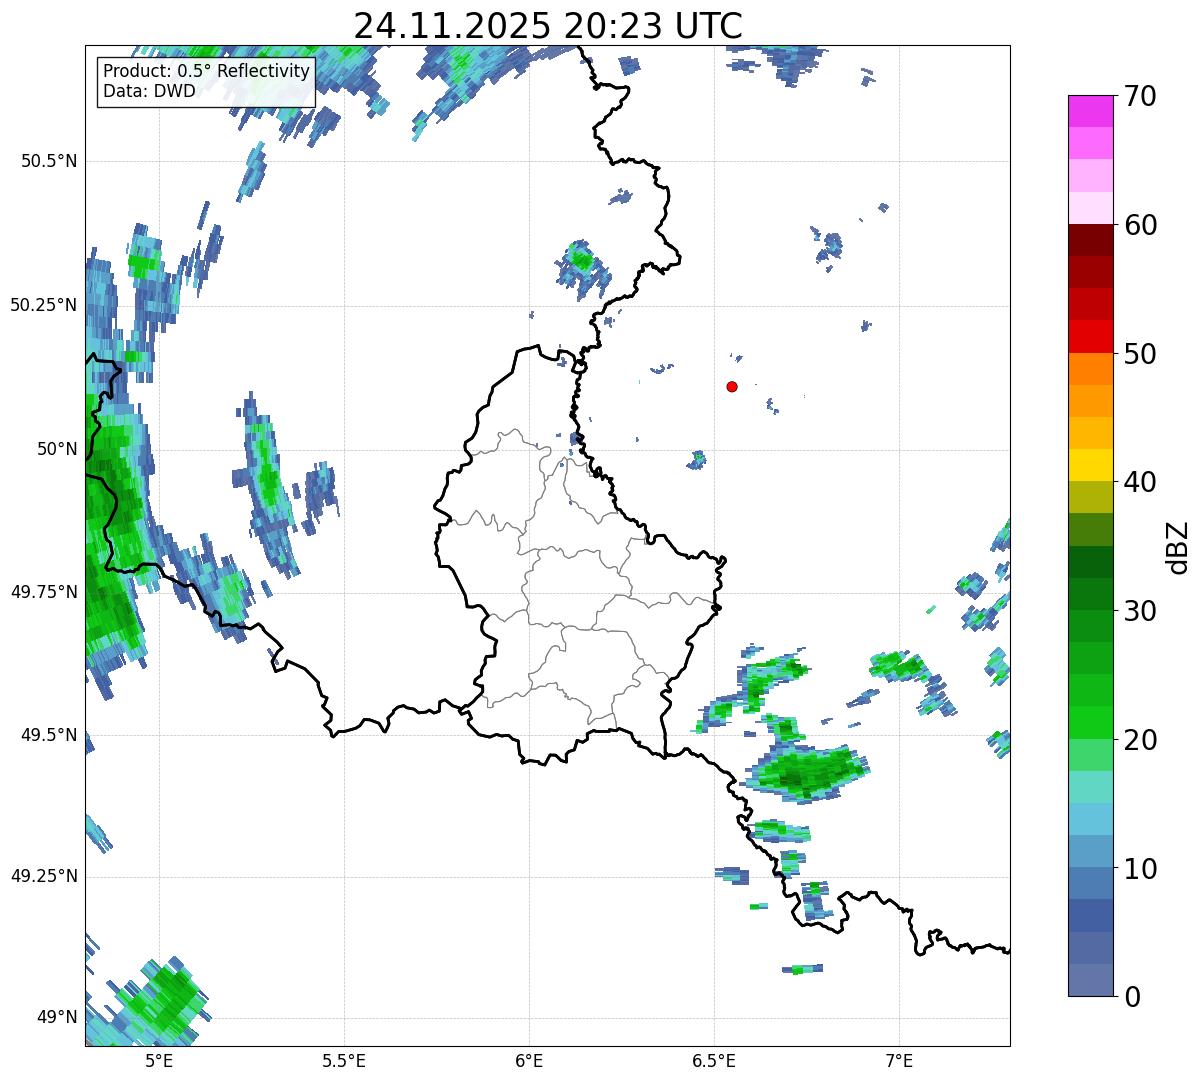Click the orange swatch just below 50 dBZ
The height and width of the screenshot is (1081, 1202).
[x=1091, y=369]
